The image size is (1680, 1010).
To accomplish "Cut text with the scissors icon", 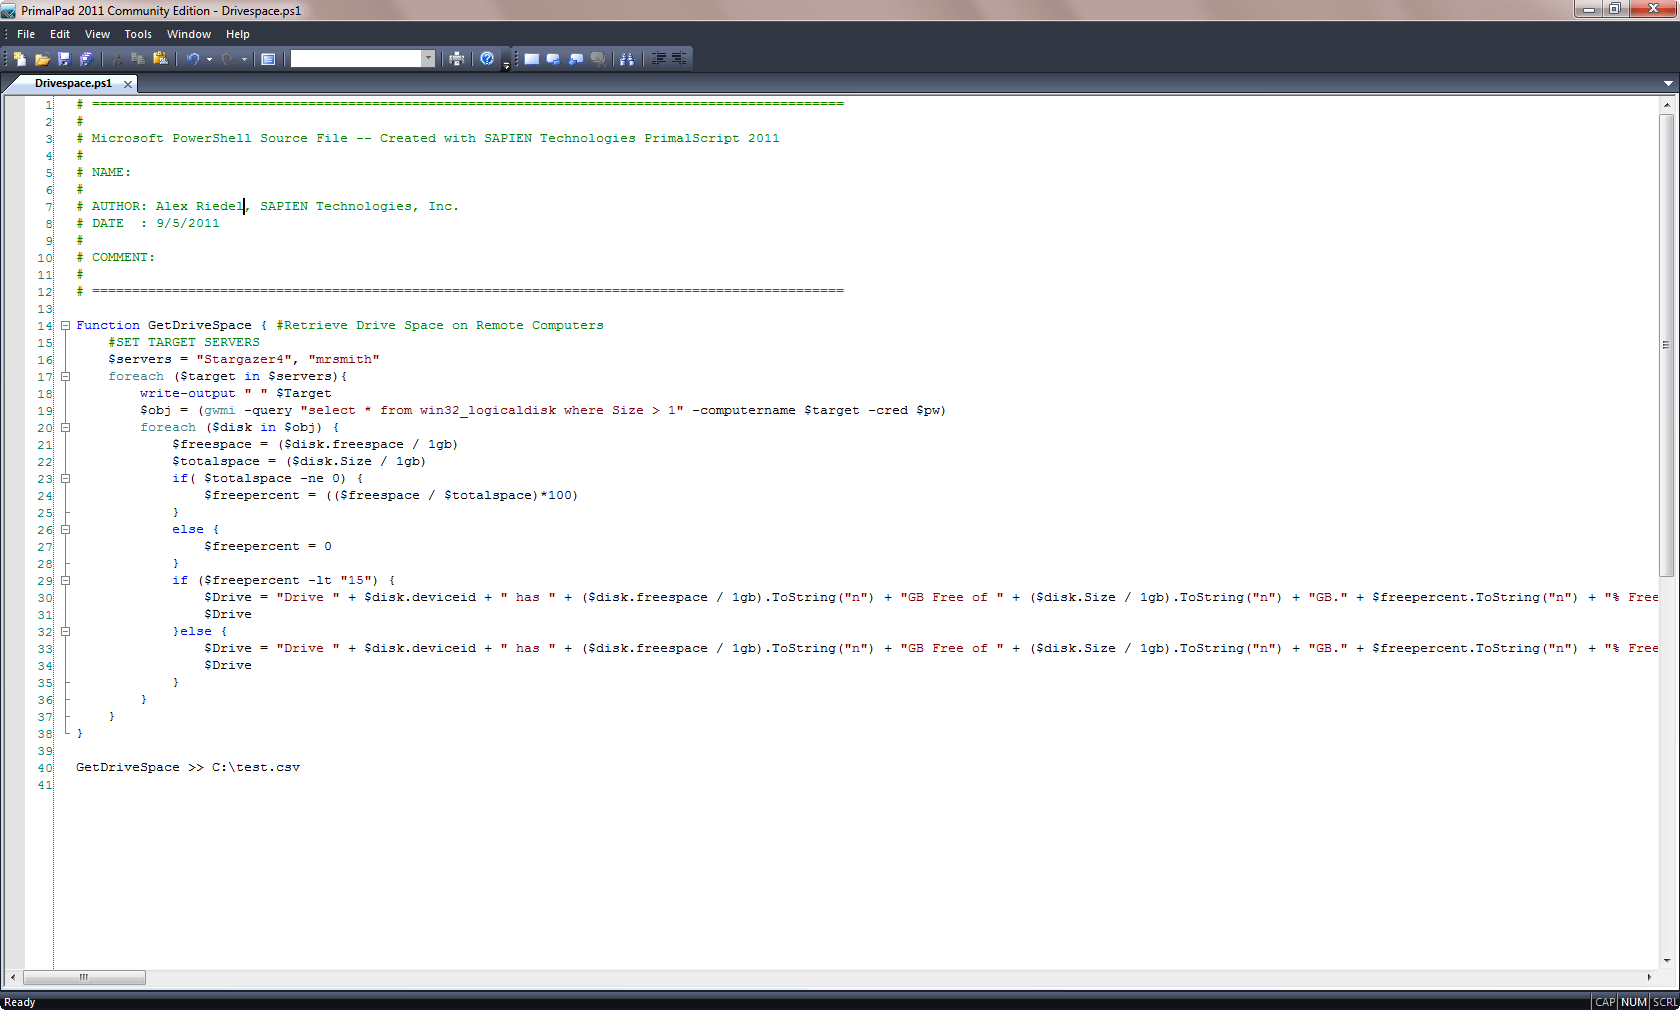I will (x=117, y=58).
